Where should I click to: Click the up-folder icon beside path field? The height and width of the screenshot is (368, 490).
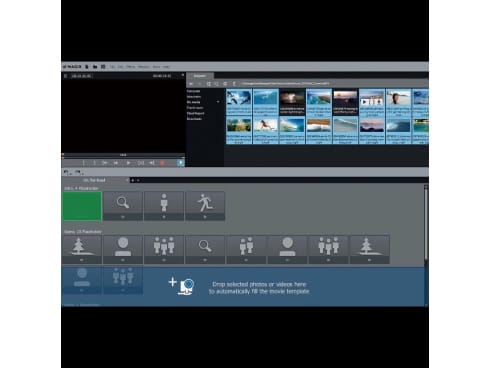coord(234,84)
